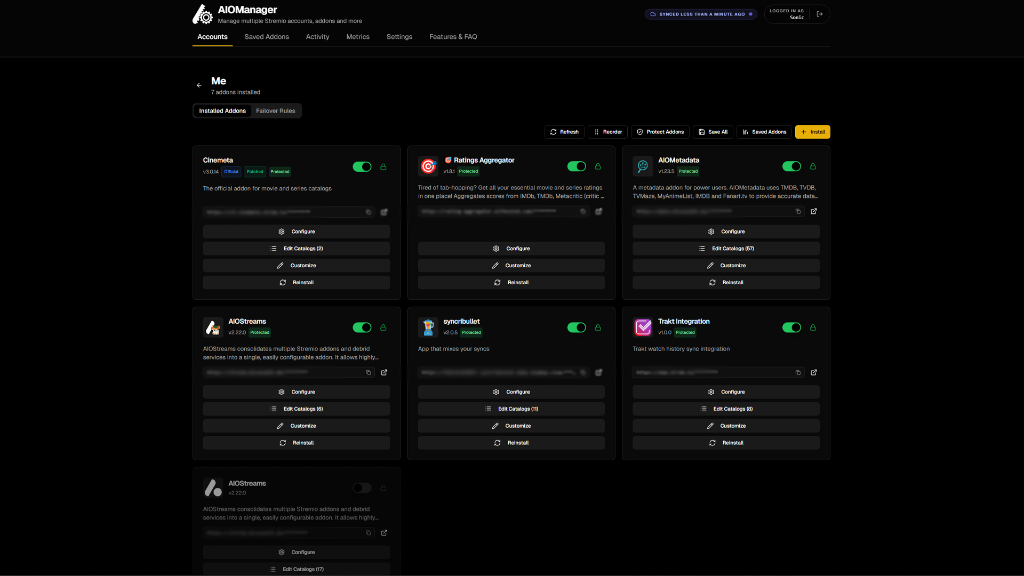This screenshot has height=576, width=1024.
Task: Reinstall the Trakt Integration addon
Action: [726, 443]
